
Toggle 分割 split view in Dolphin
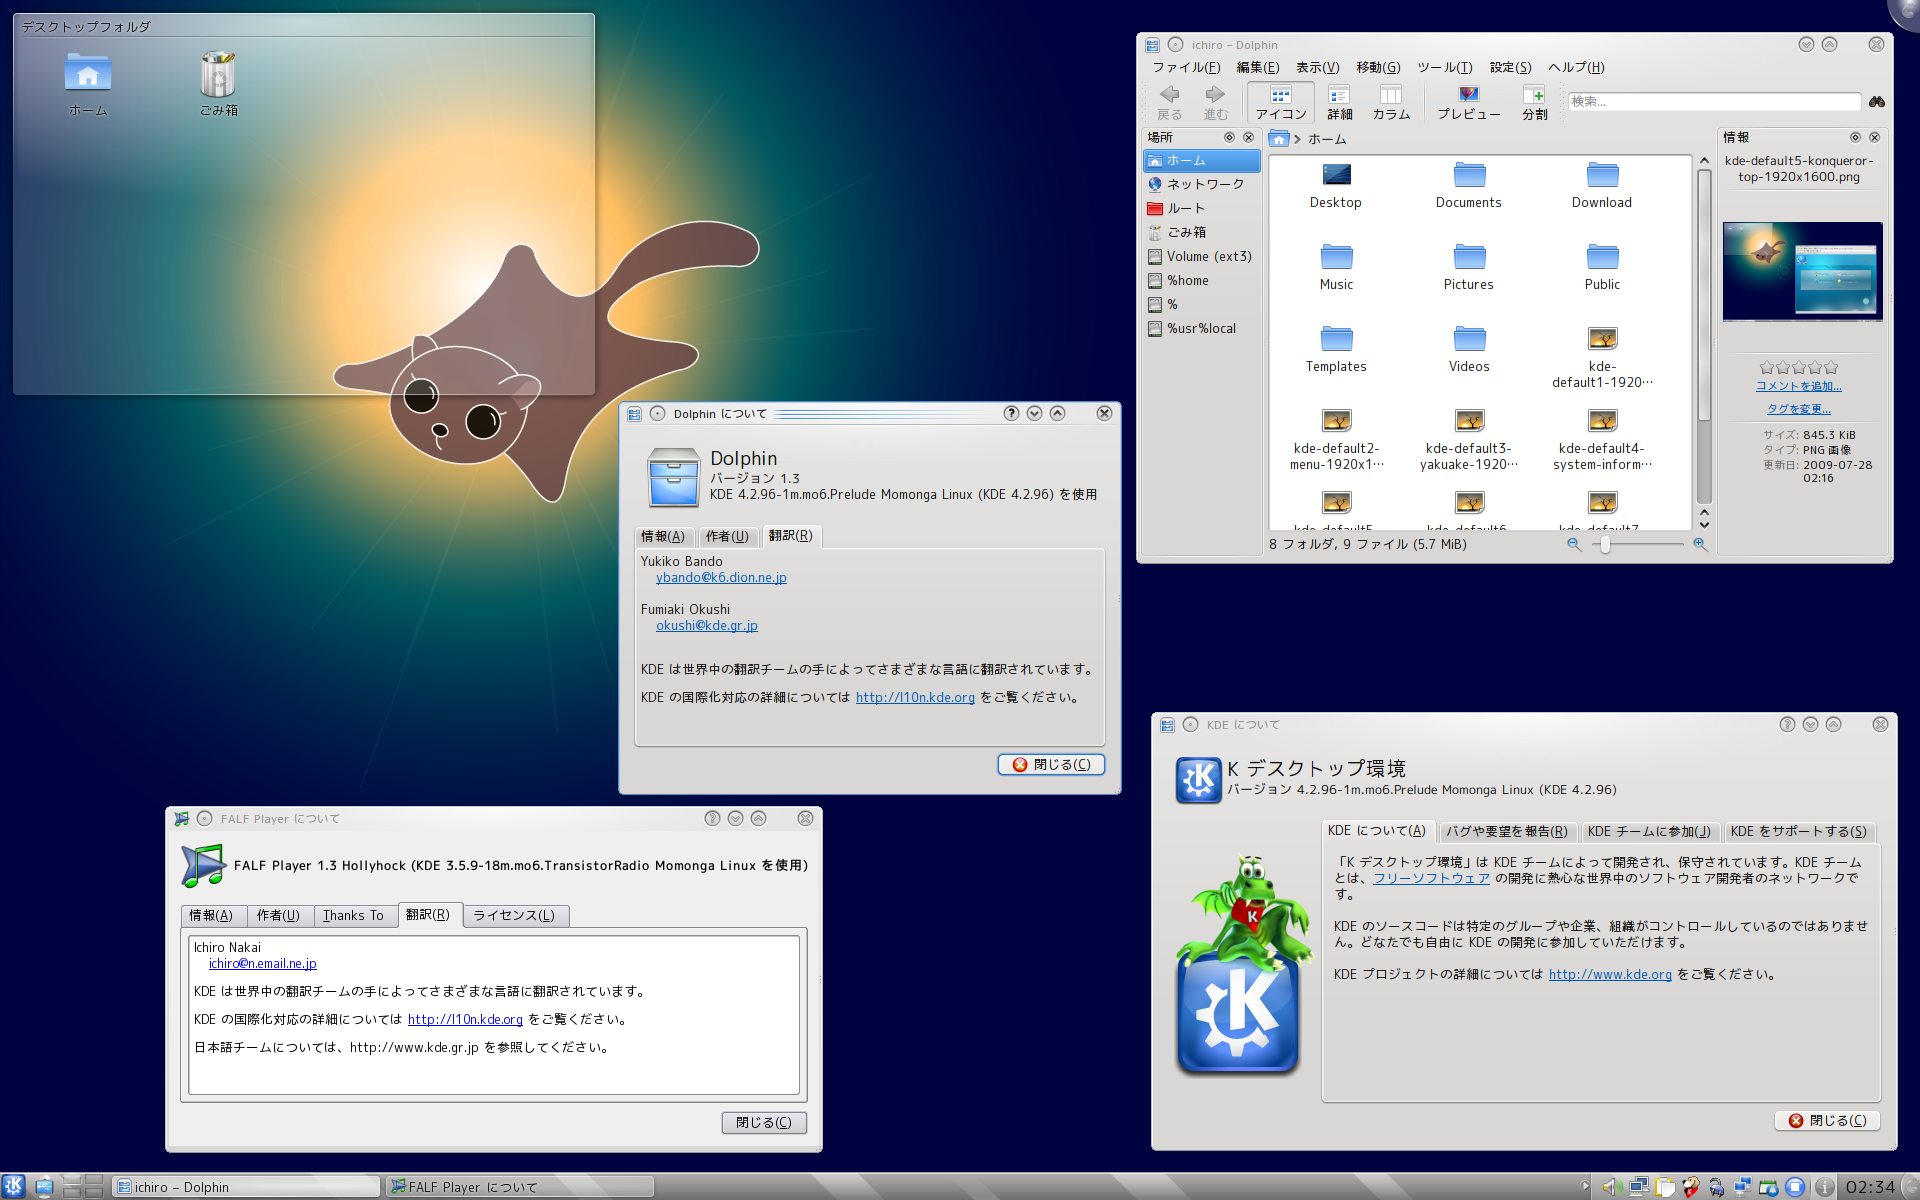pyautogui.click(x=1534, y=102)
